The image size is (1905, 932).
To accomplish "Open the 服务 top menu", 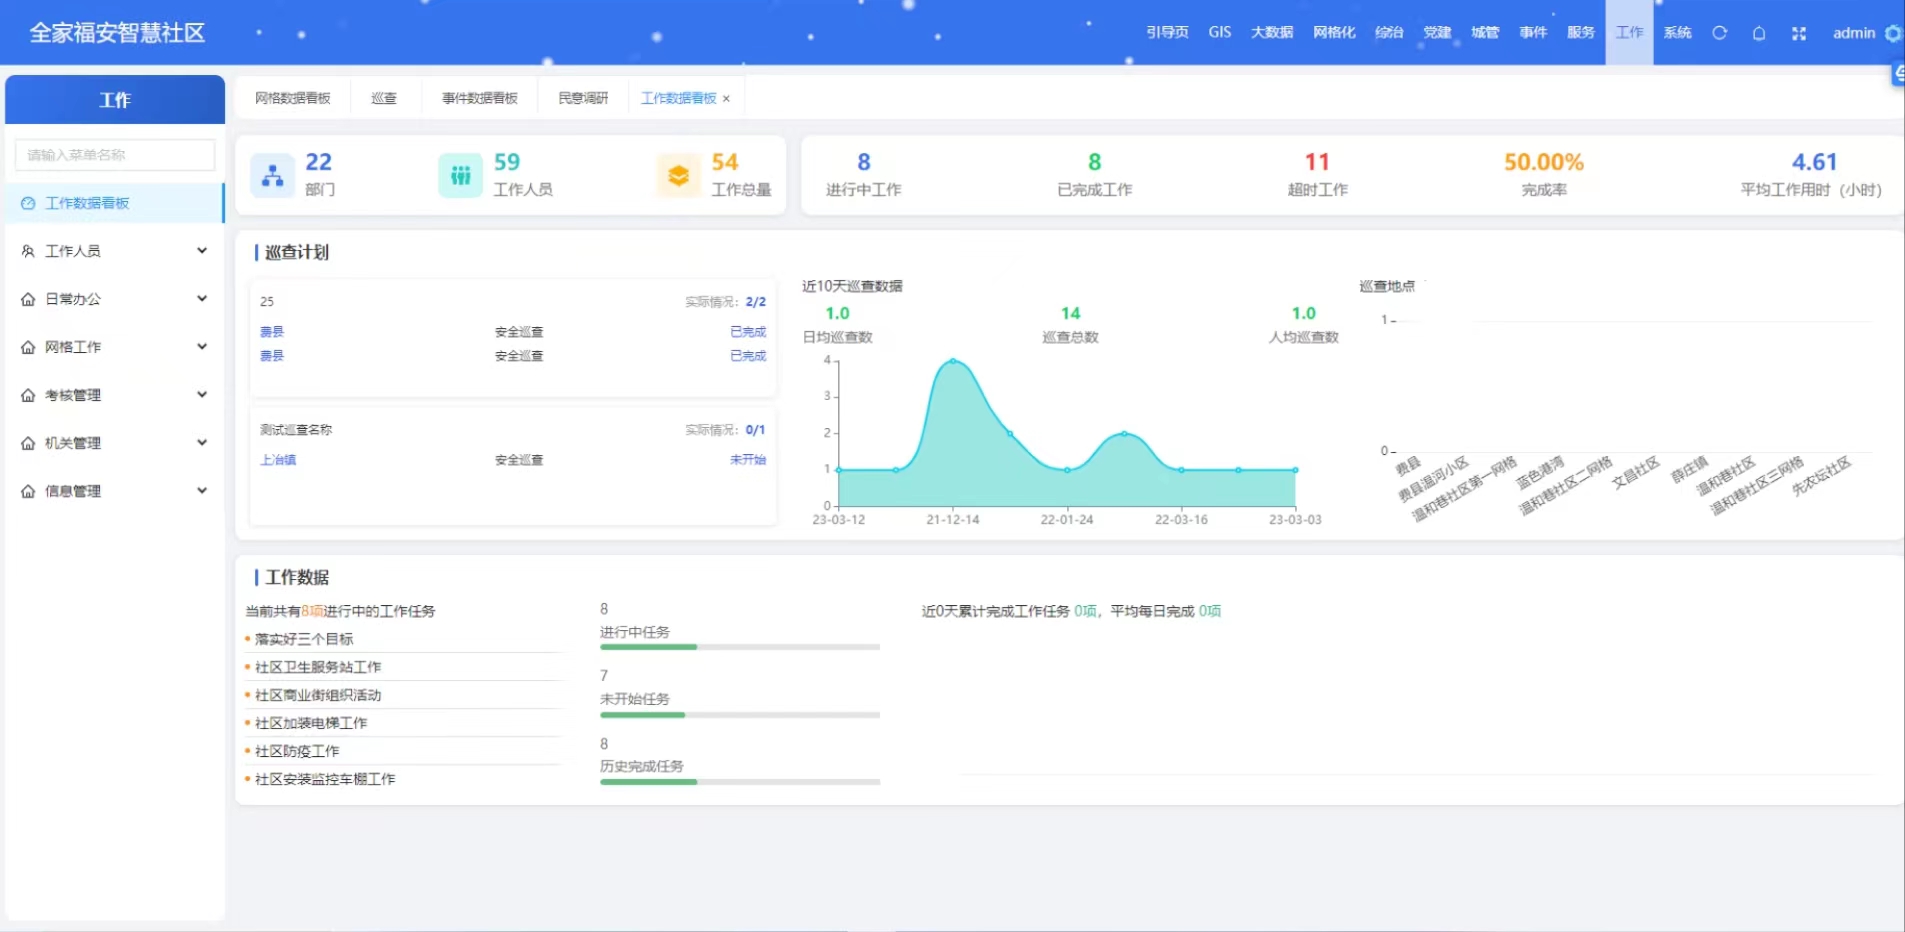I will (x=1581, y=33).
